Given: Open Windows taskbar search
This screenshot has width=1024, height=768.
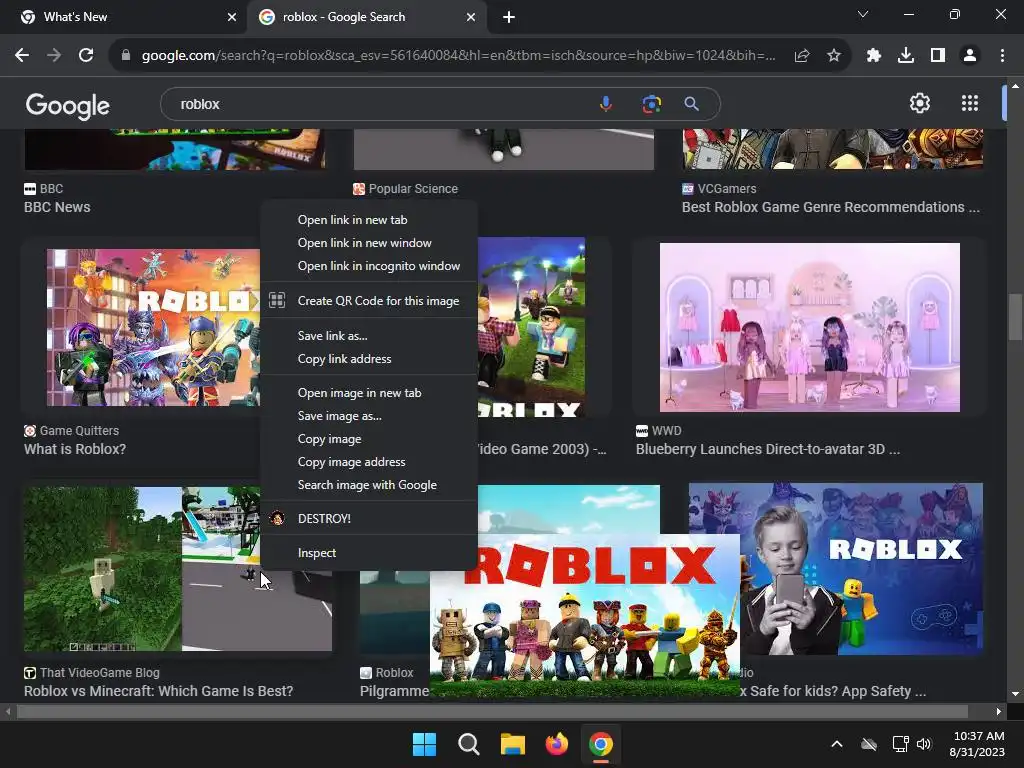Looking at the screenshot, I should pyautogui.click(x=468, y=744).
